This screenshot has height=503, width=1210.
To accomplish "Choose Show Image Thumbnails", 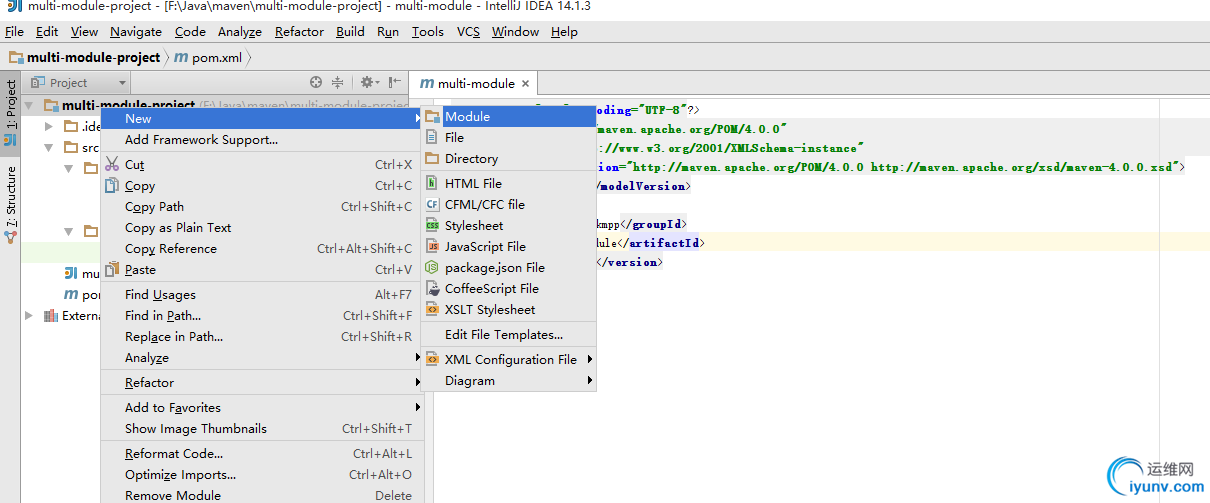I will [x=262, y=428].
